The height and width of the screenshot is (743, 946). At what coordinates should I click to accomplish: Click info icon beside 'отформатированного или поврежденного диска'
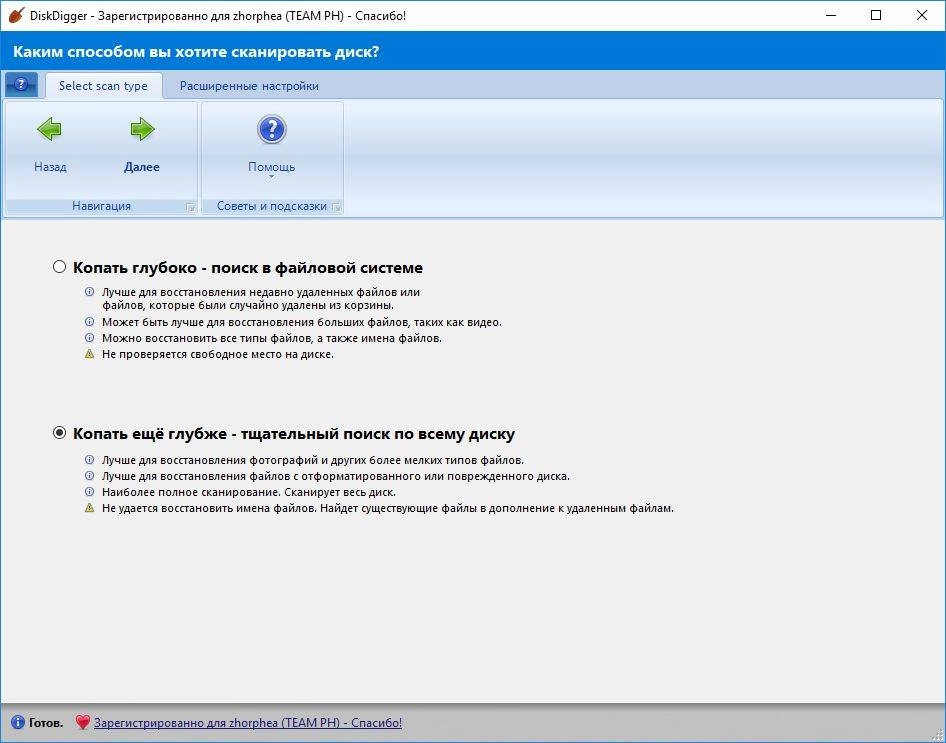point(89,476)
